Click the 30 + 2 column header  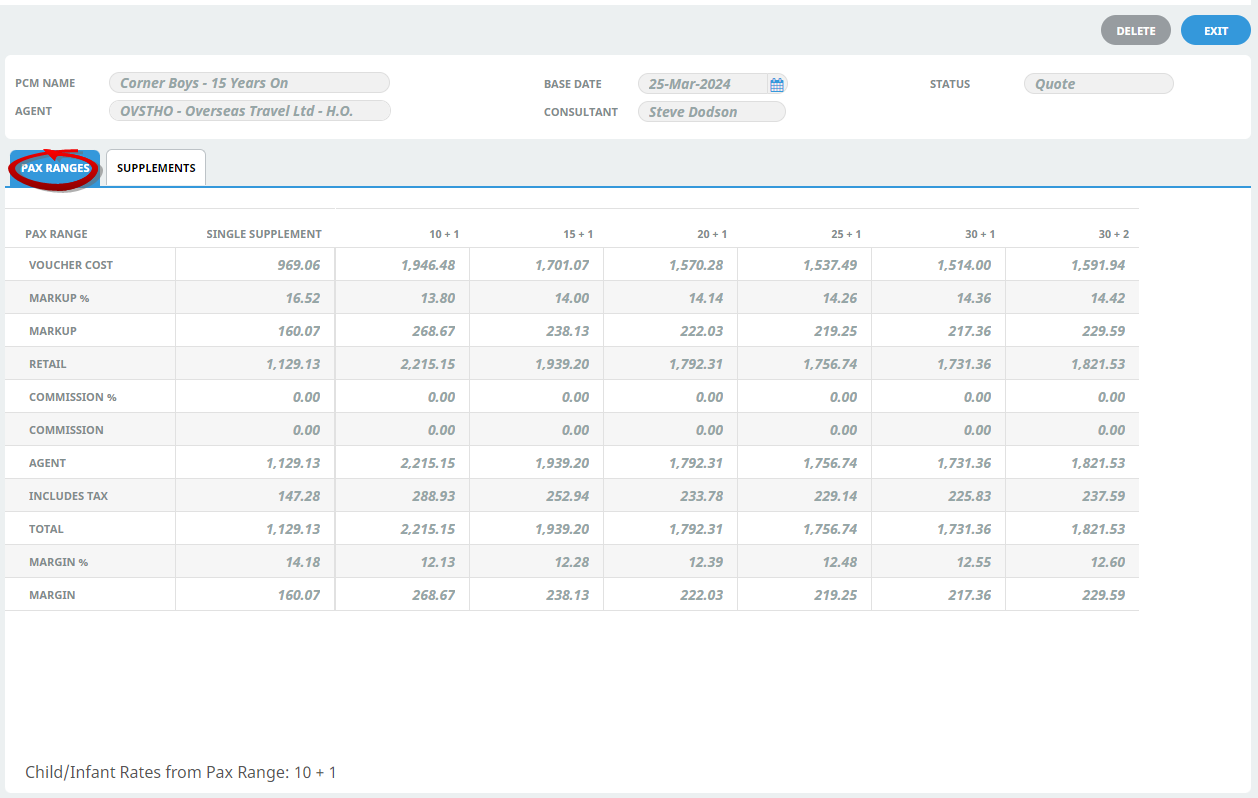coord(1114,234)
